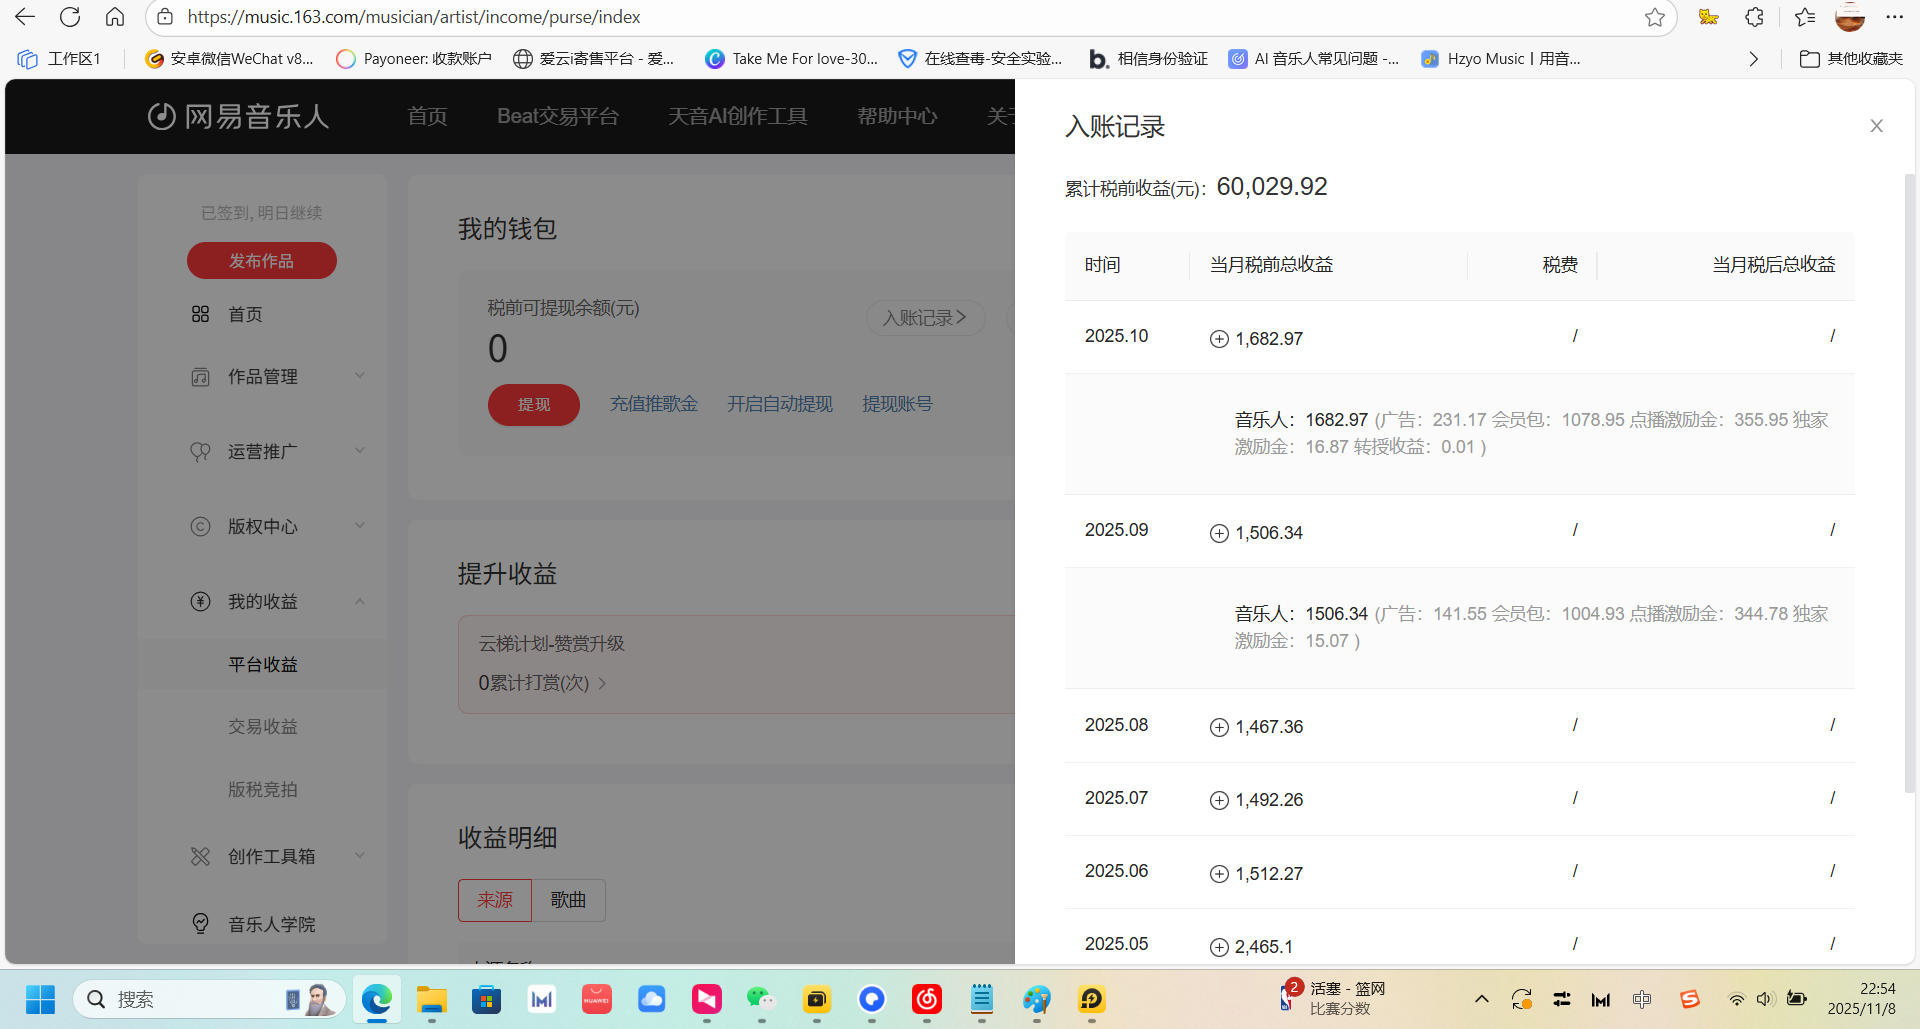Launch Microsoft Edge from the taskbar
Viewport: 1920px width, 1029px height.
[x=376, y=999]
